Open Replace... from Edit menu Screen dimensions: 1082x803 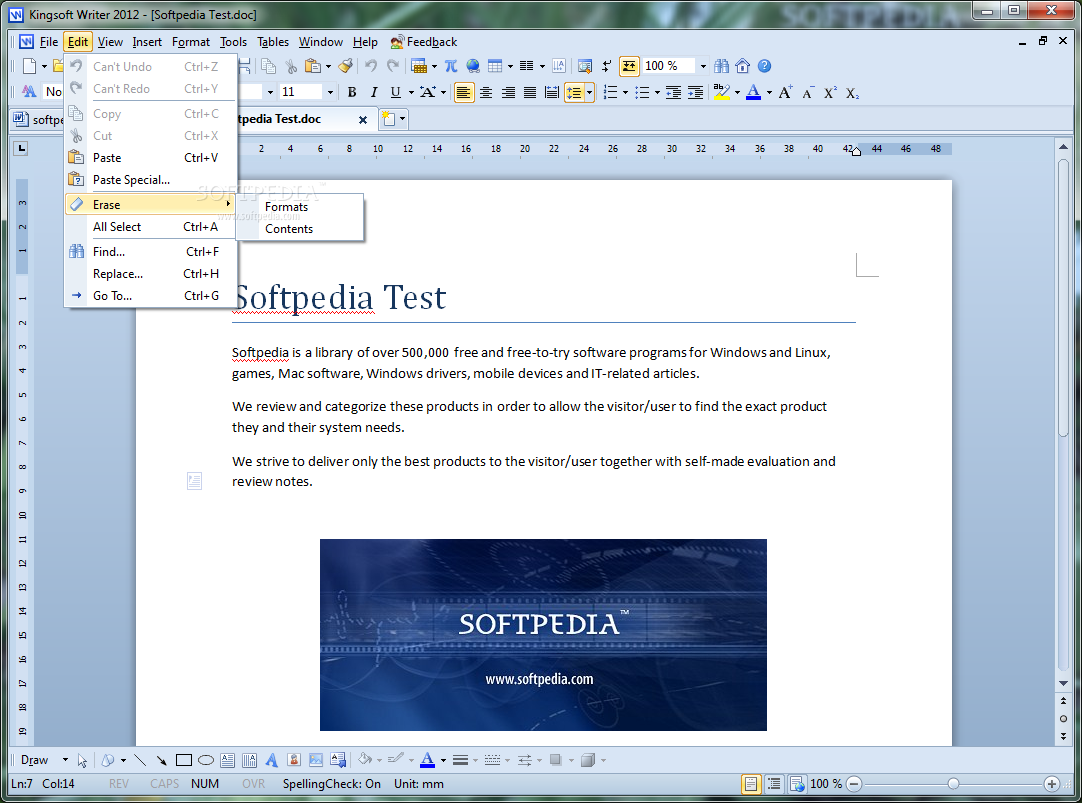(x=151, y=274)
